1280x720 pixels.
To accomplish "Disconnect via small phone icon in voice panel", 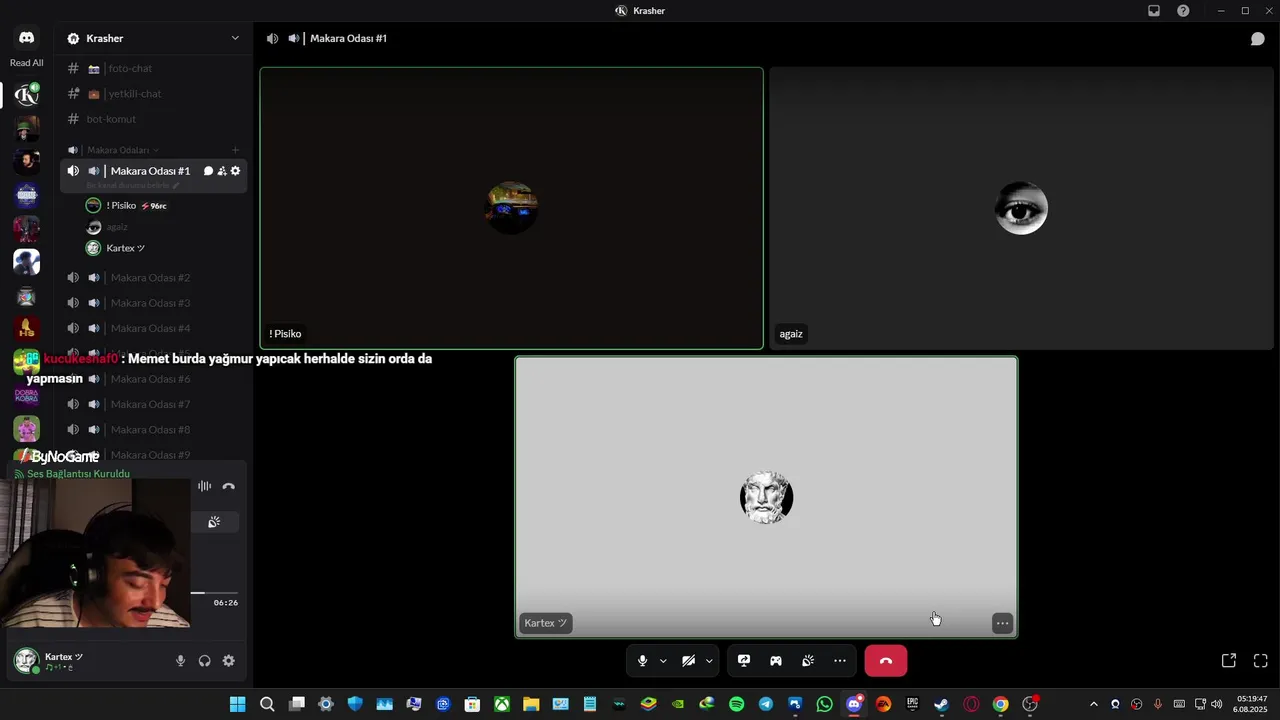I will point(229,486).
